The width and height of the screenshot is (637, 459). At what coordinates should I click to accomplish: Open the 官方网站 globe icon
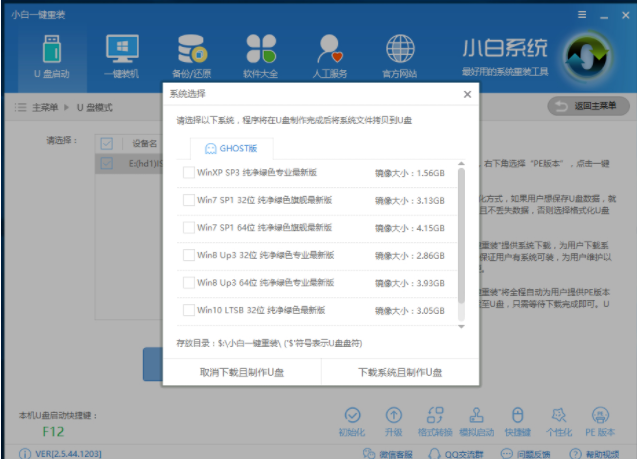(400, 56)
